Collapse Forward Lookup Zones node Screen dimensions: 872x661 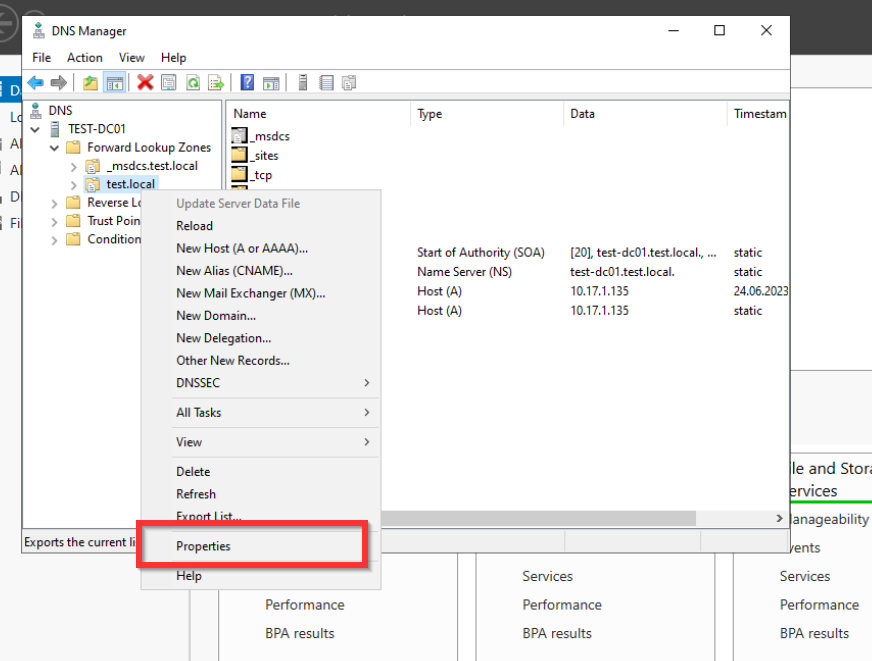[54, 148]
